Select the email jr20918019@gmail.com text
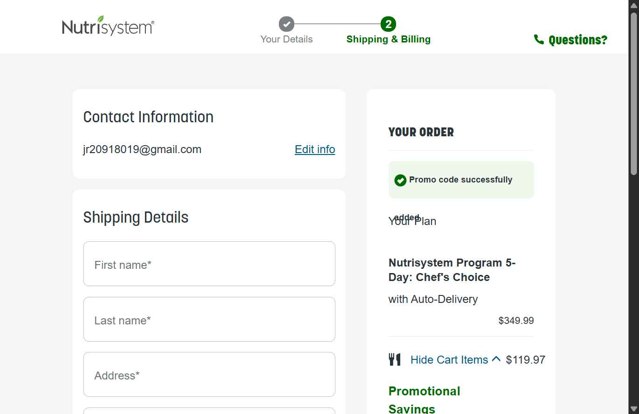639x414 pixels. [142, 150]
